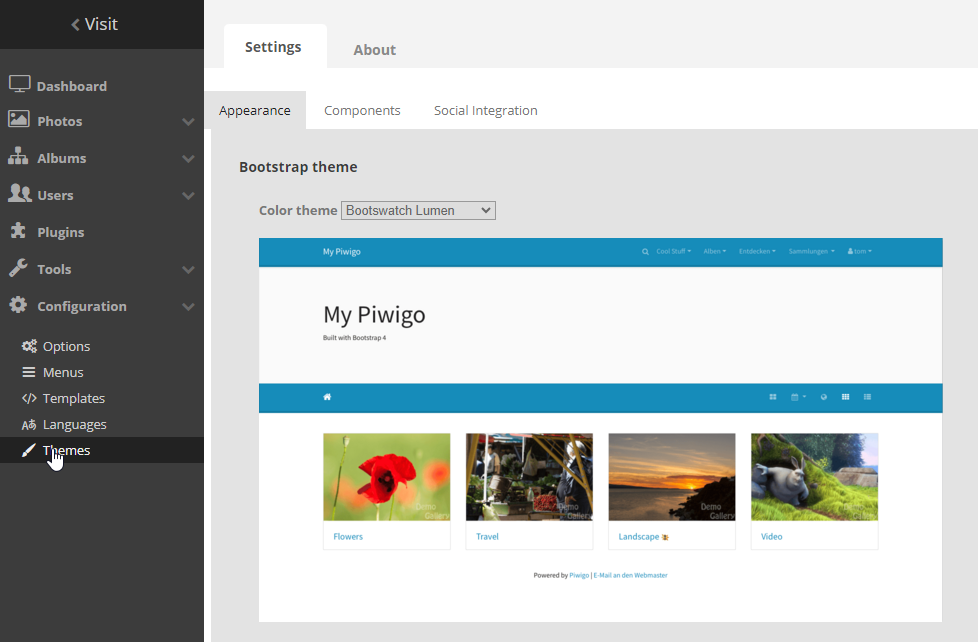Click the Configuration gear icon
The width and height of the screenshot is (978, 642).
(x=18, y=305)
